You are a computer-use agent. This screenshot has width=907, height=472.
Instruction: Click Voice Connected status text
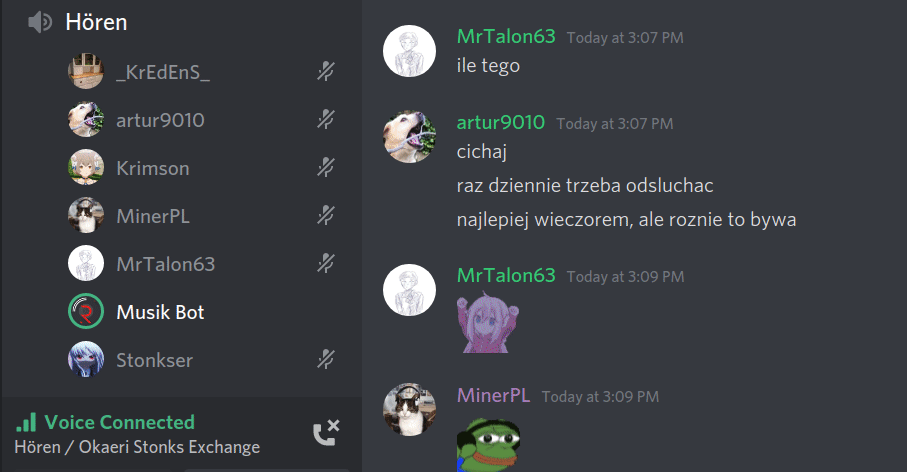[119, 422]
